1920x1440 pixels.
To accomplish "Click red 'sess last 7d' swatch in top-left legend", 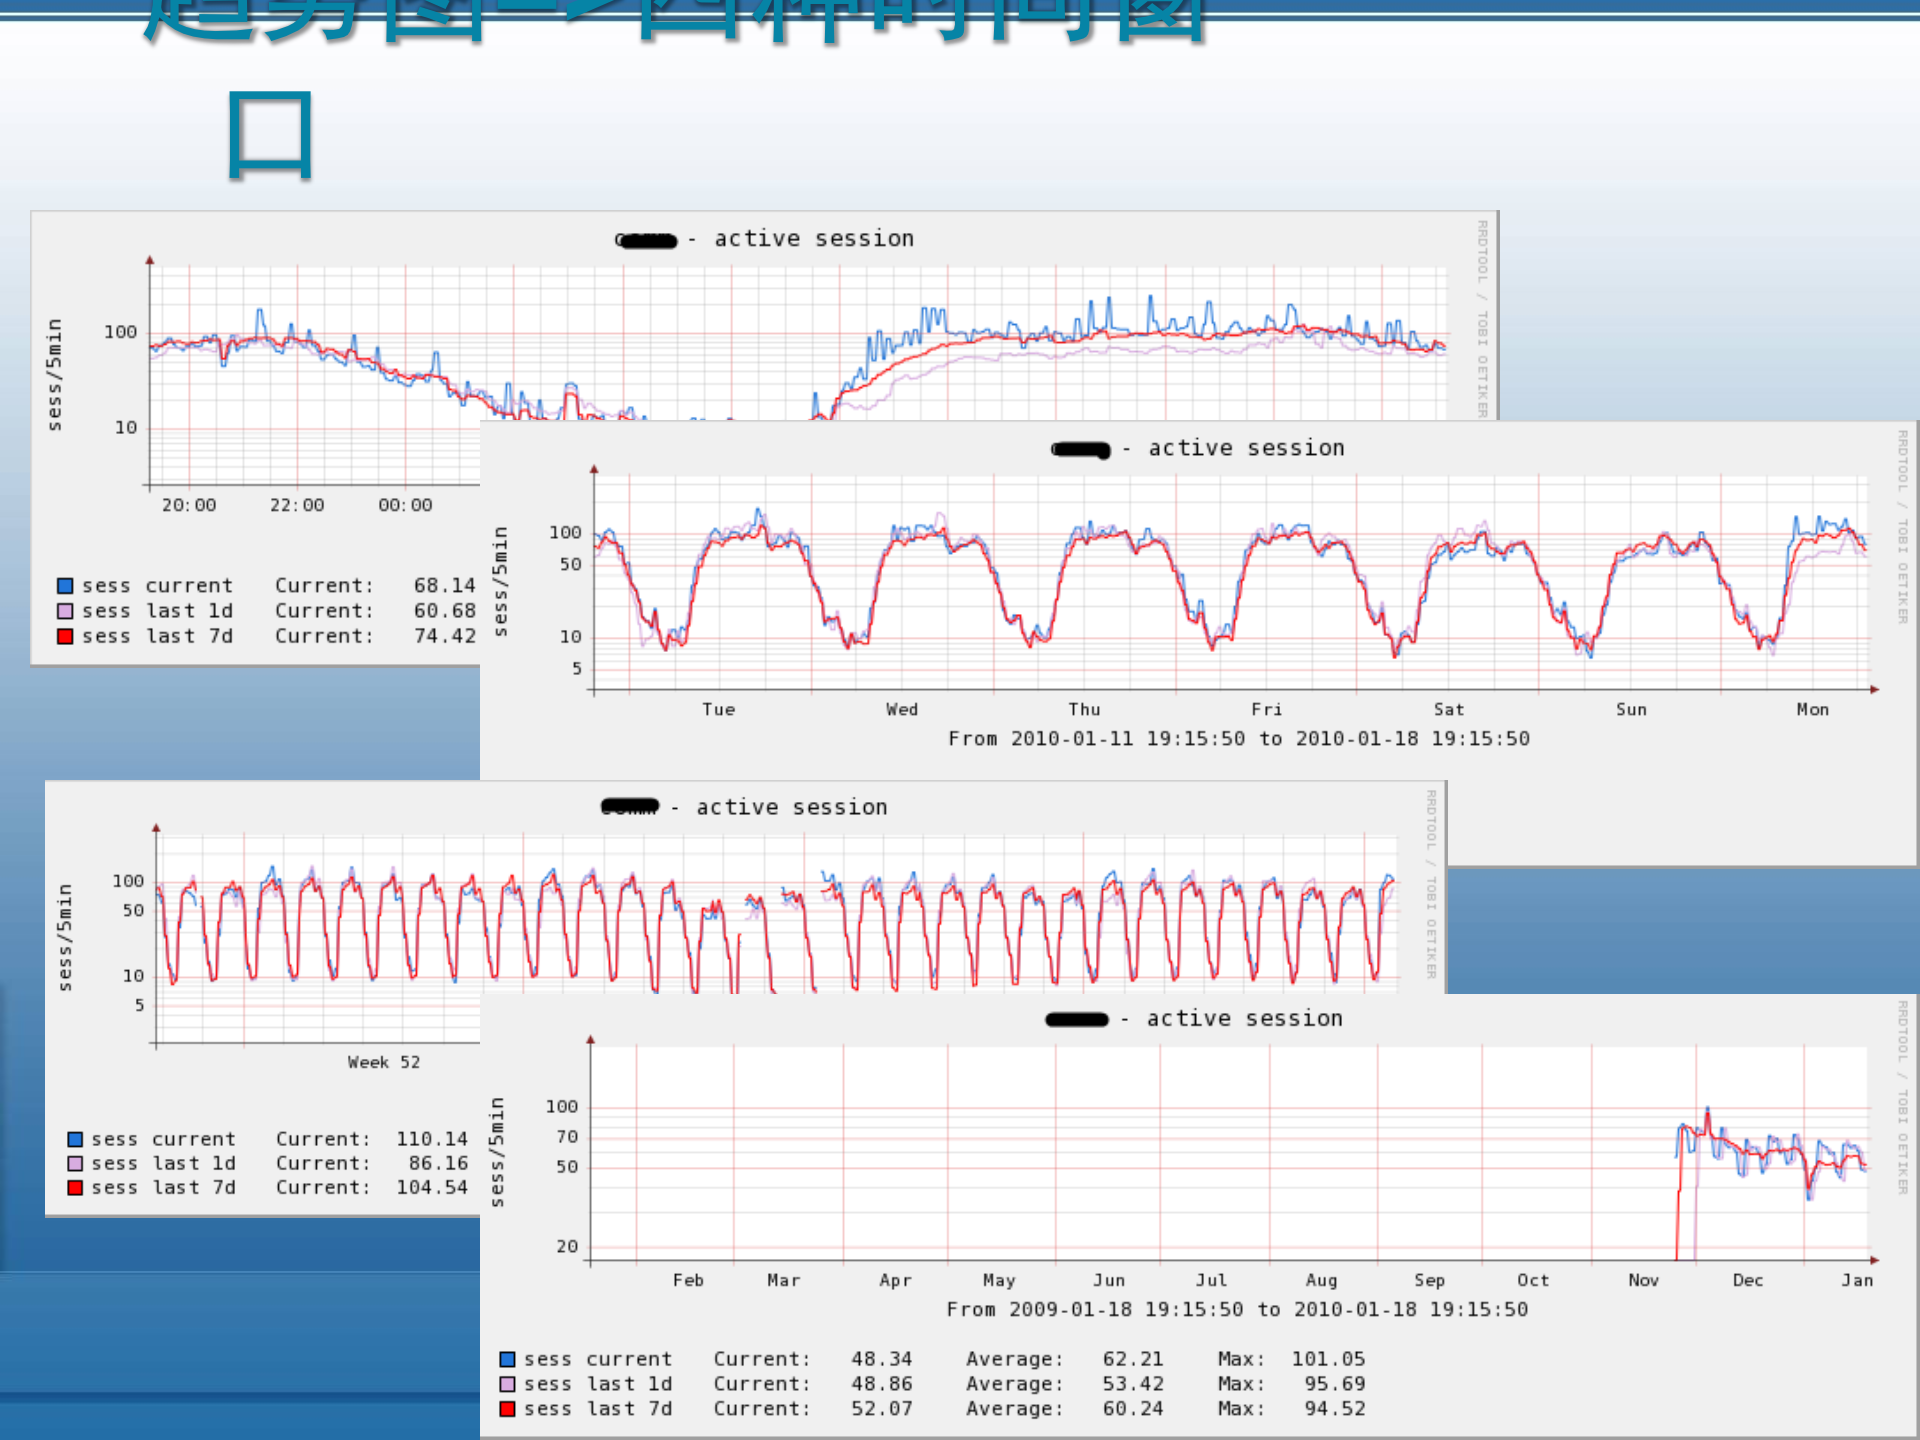I will click(65, 636).
